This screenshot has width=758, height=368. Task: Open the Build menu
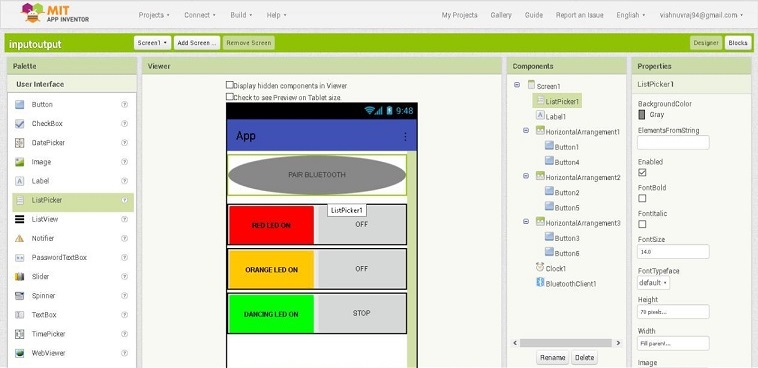(x=241, y=15)
